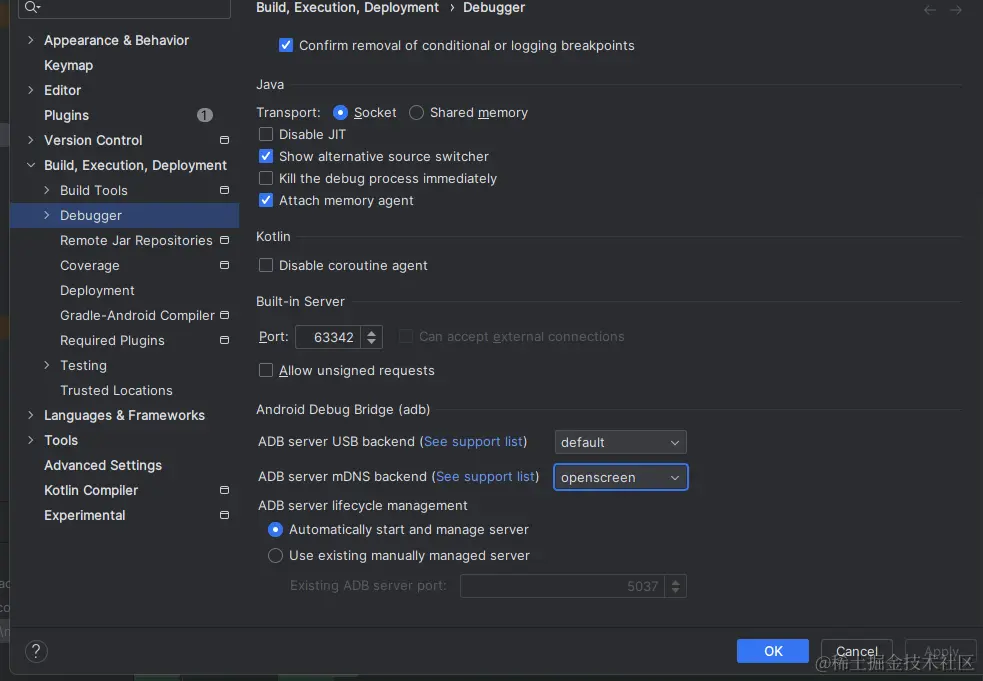Click project-level icon beside Remote Jar Repositories

click(224, 240)
